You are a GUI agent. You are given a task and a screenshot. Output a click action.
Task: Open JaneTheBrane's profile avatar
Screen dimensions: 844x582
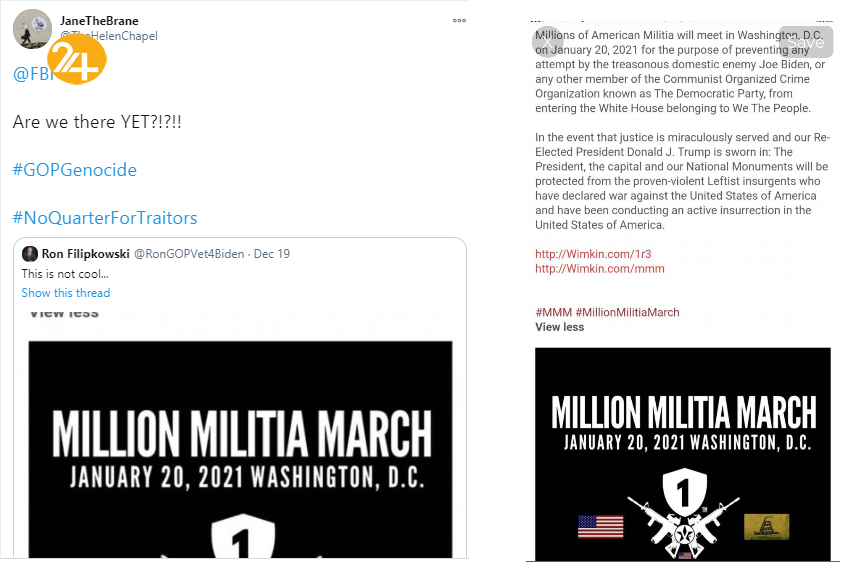click(x=32, y=29)
